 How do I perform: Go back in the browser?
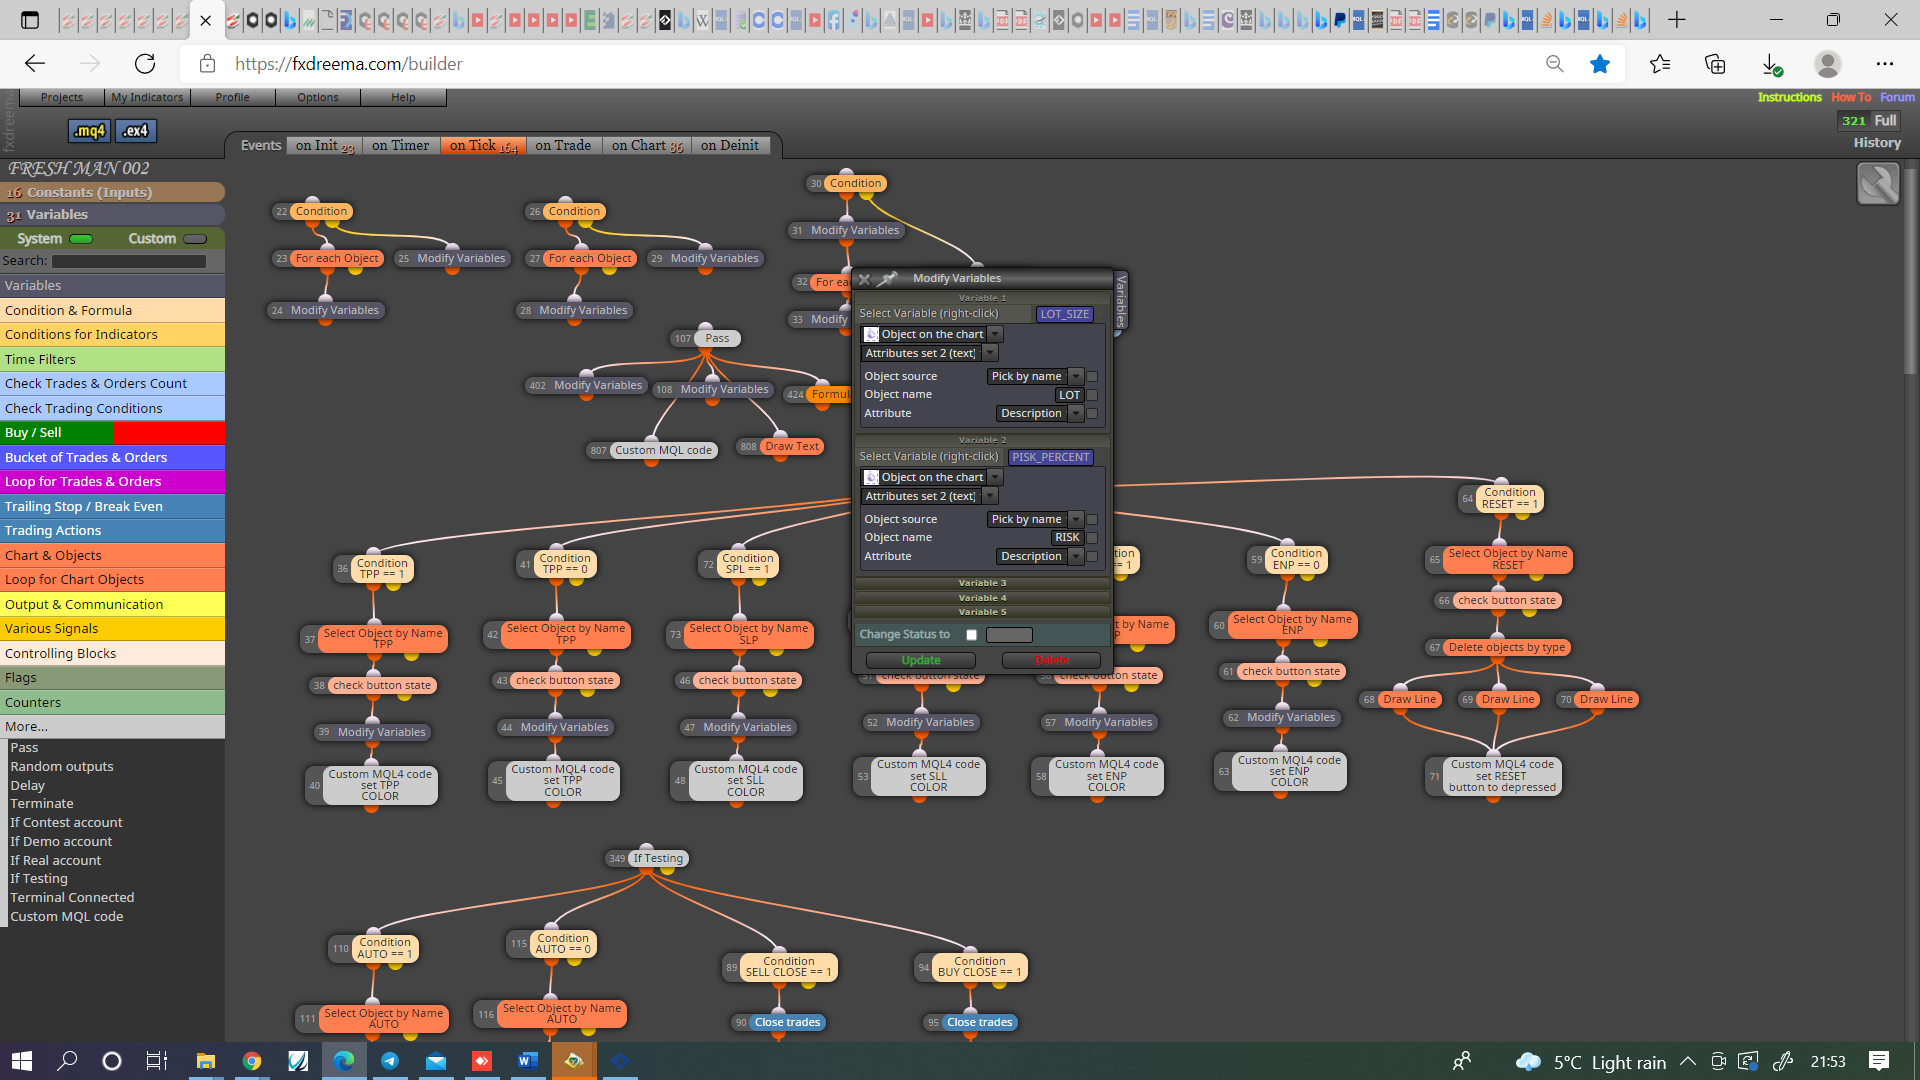tap(35, 64)
